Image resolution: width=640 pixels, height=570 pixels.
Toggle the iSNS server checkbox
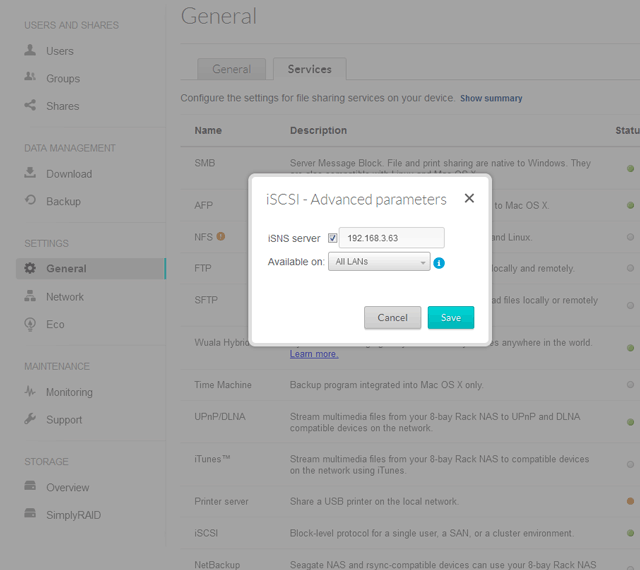coord(333,239)
